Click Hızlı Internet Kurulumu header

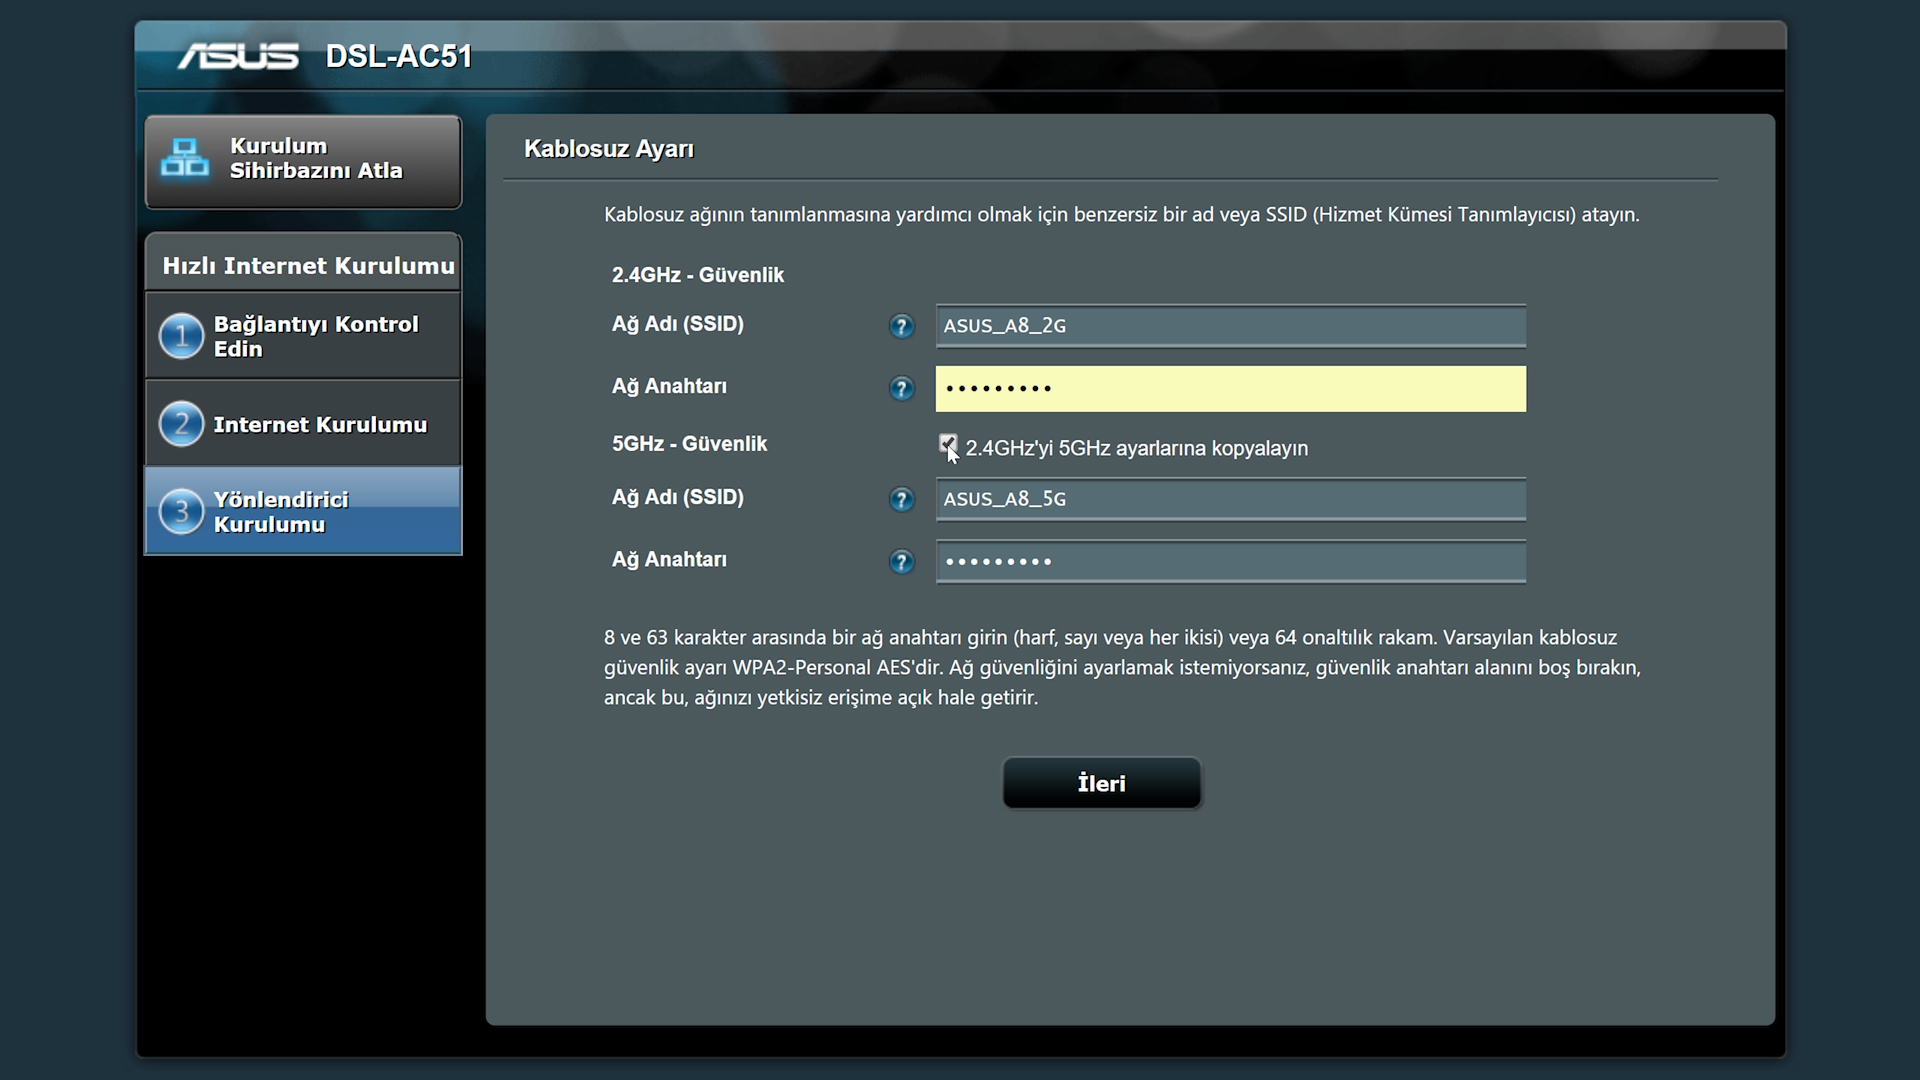tap(308, 266)
